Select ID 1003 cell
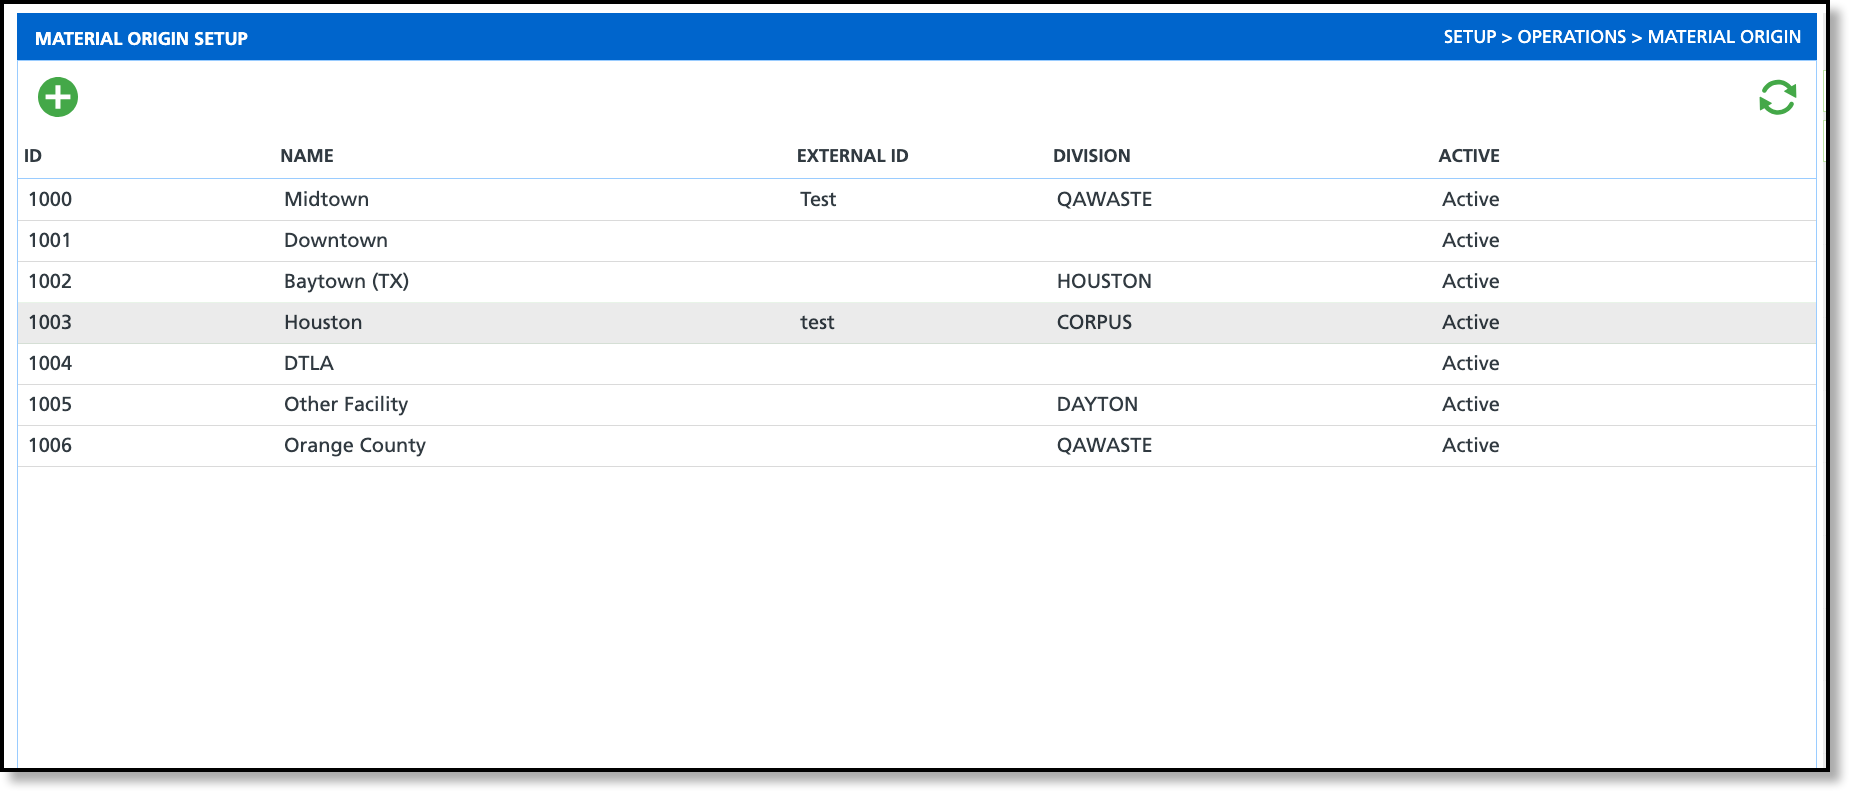The height and width of the screenshot is (792, 1850). click(50, 322)
